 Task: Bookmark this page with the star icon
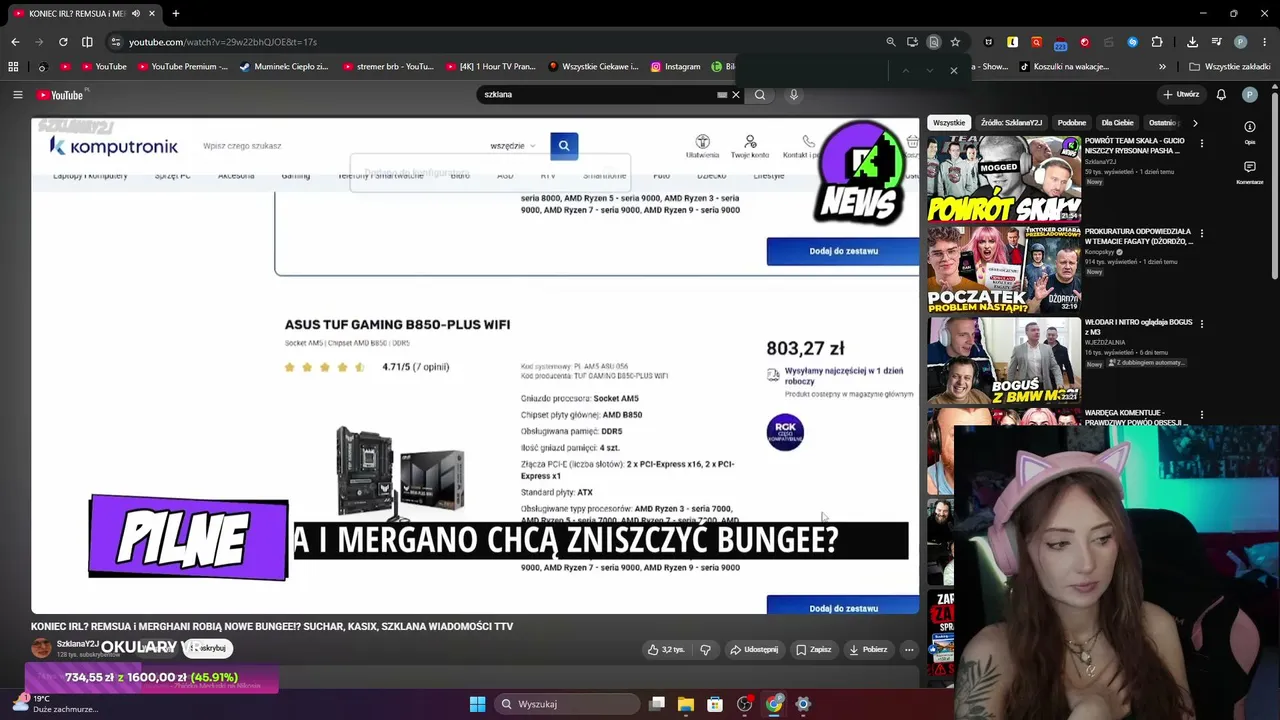[x=955, y=42]
